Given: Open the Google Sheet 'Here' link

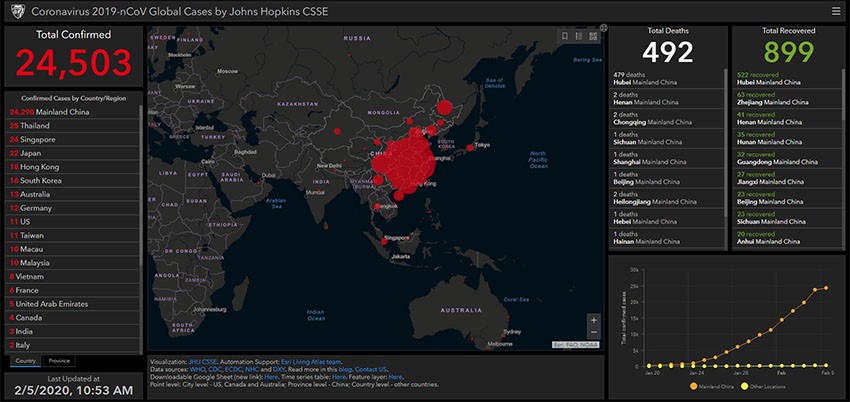Looking at the screenshot, I should click(271, 377).
